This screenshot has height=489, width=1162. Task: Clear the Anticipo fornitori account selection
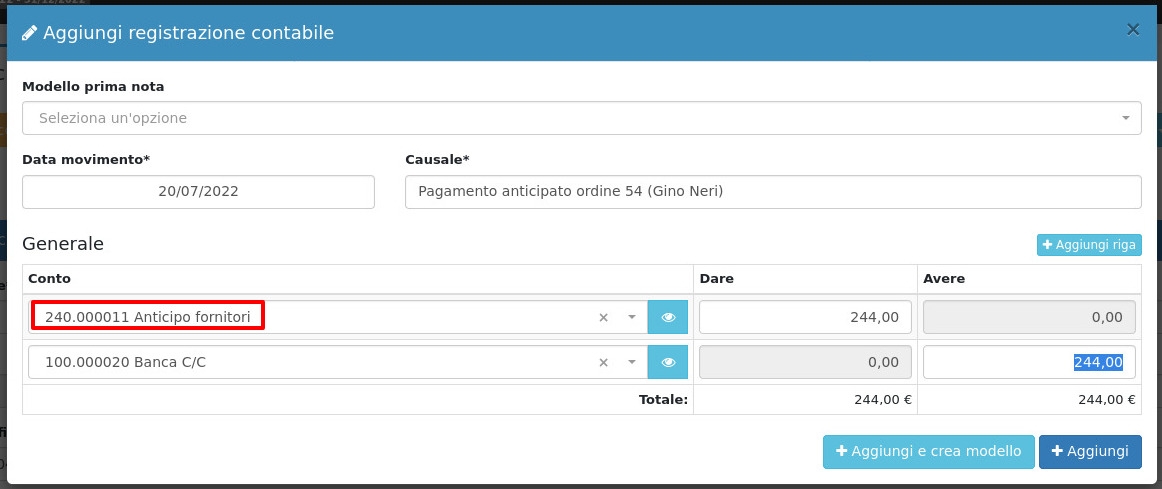coord(603,318)
